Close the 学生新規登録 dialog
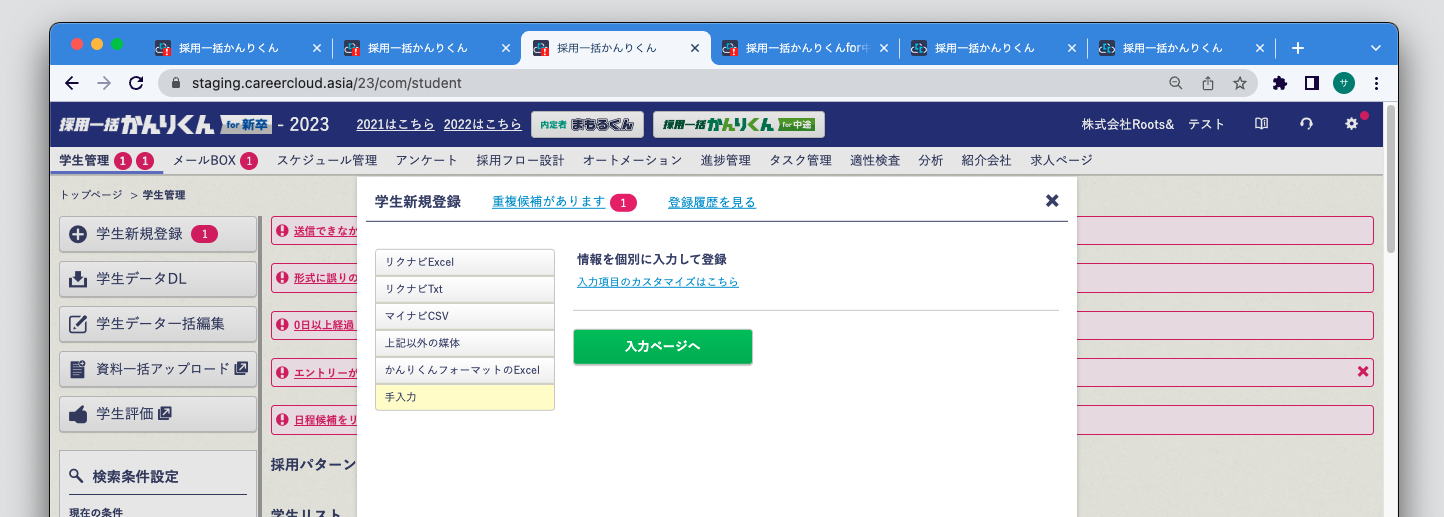 (x=1052, y=201)
